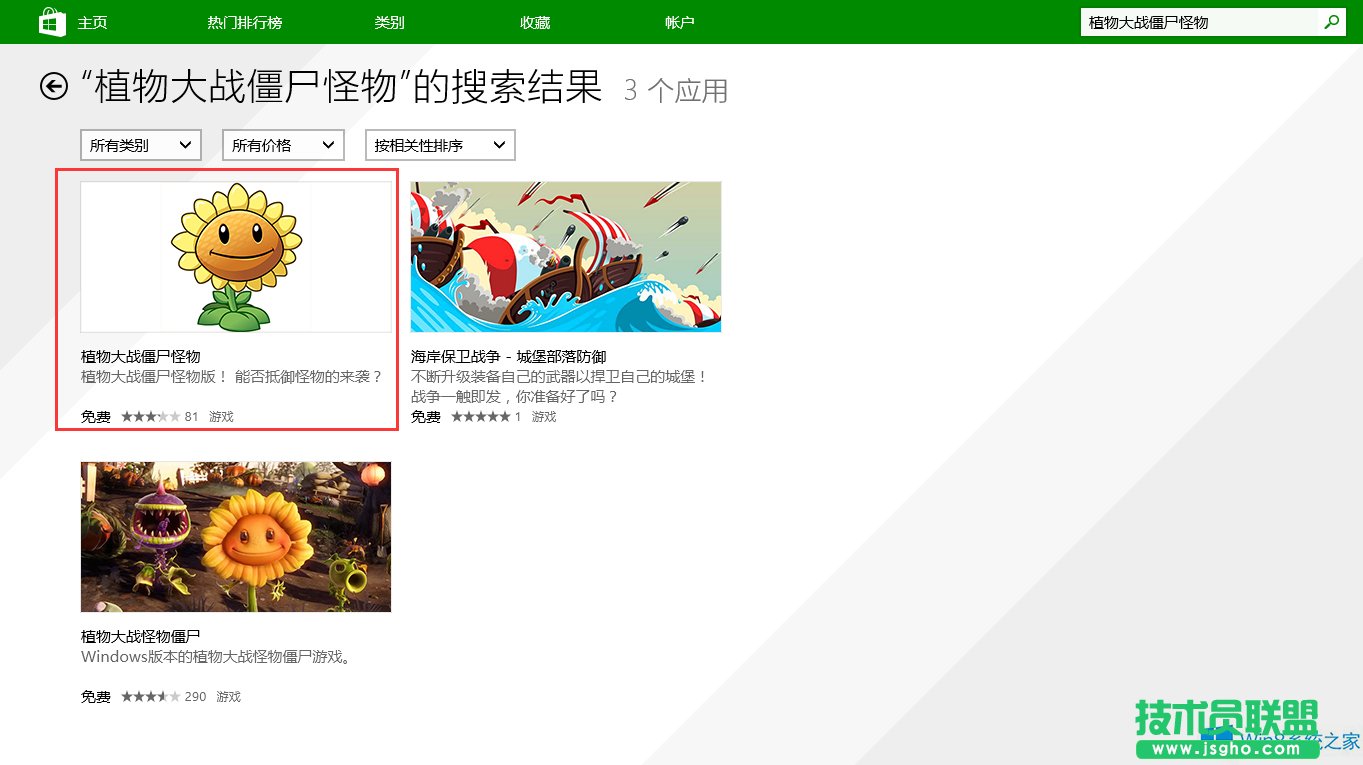
Task: Open the 帐户 menu item
Action: pyautogui.click(x=680, y=21)
